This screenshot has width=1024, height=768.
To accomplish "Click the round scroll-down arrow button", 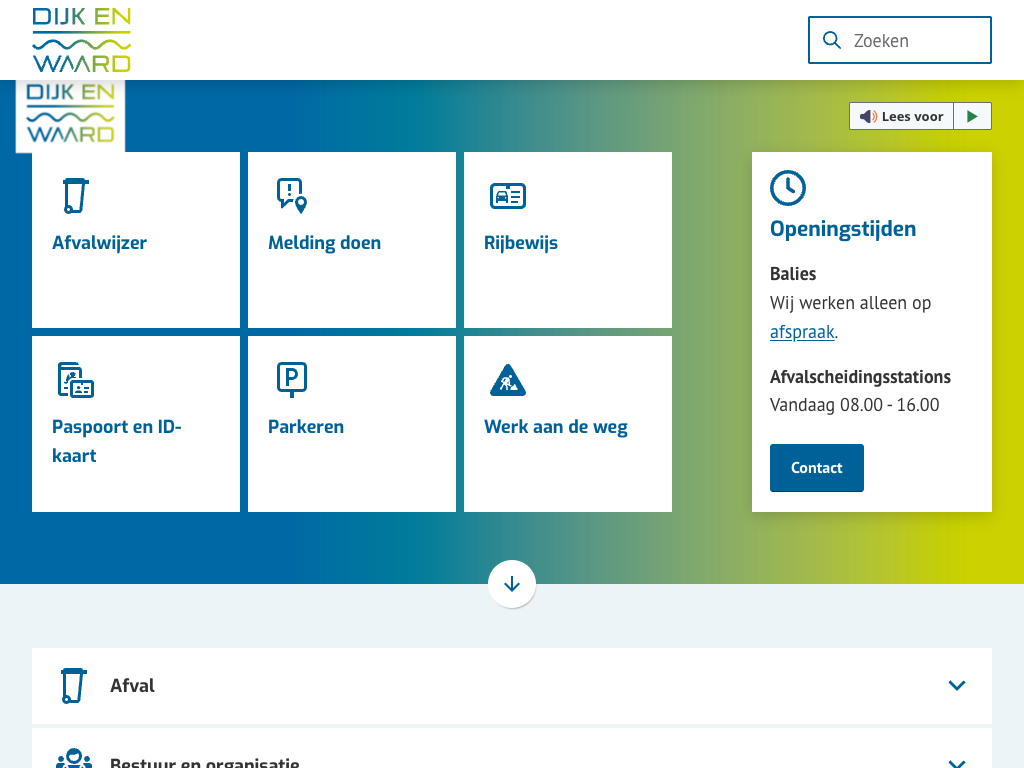I will (512, 584).
